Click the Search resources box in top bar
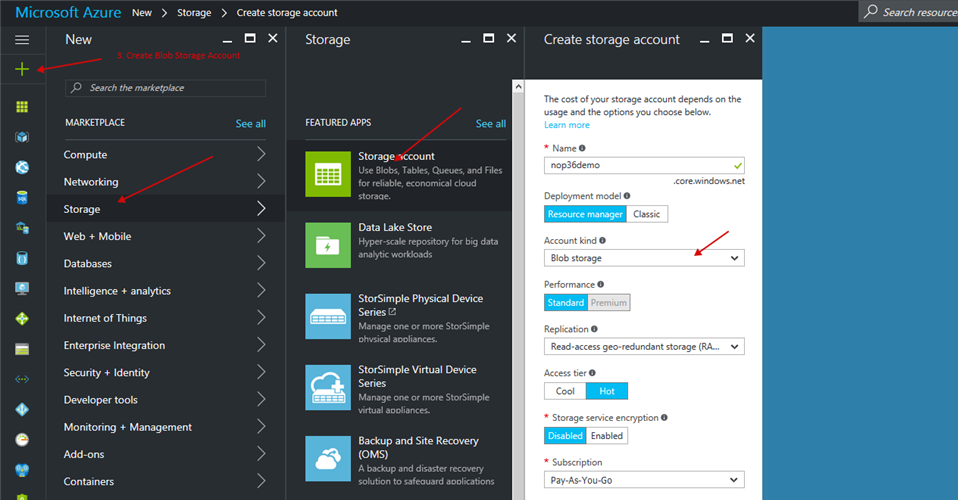This screenshot has width=958, height=500. click(909, 12)
